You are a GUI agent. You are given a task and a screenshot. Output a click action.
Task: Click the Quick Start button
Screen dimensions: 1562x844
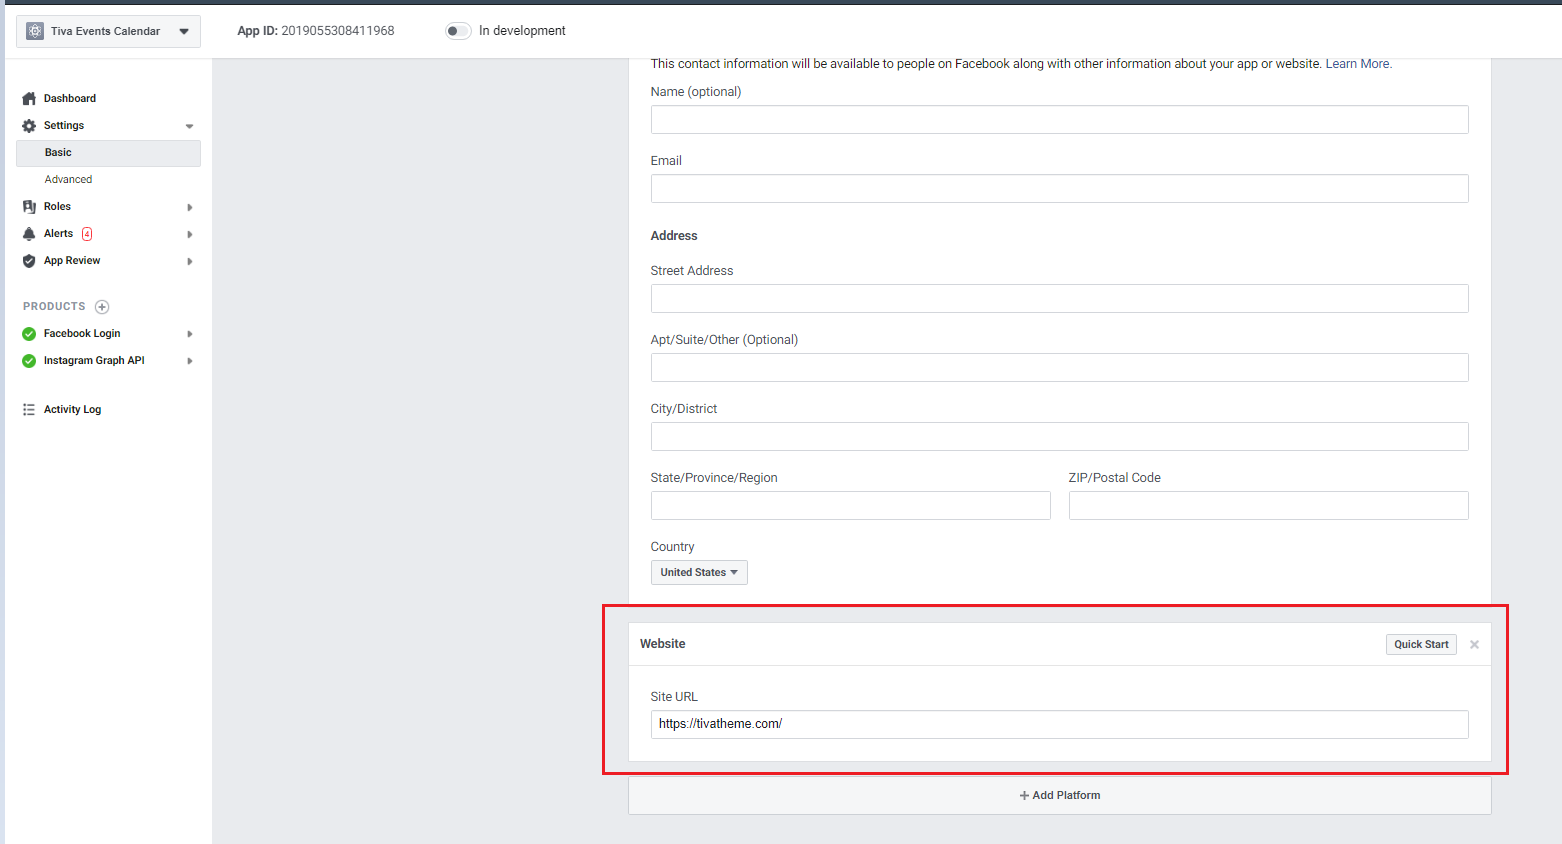point(1421,645)
